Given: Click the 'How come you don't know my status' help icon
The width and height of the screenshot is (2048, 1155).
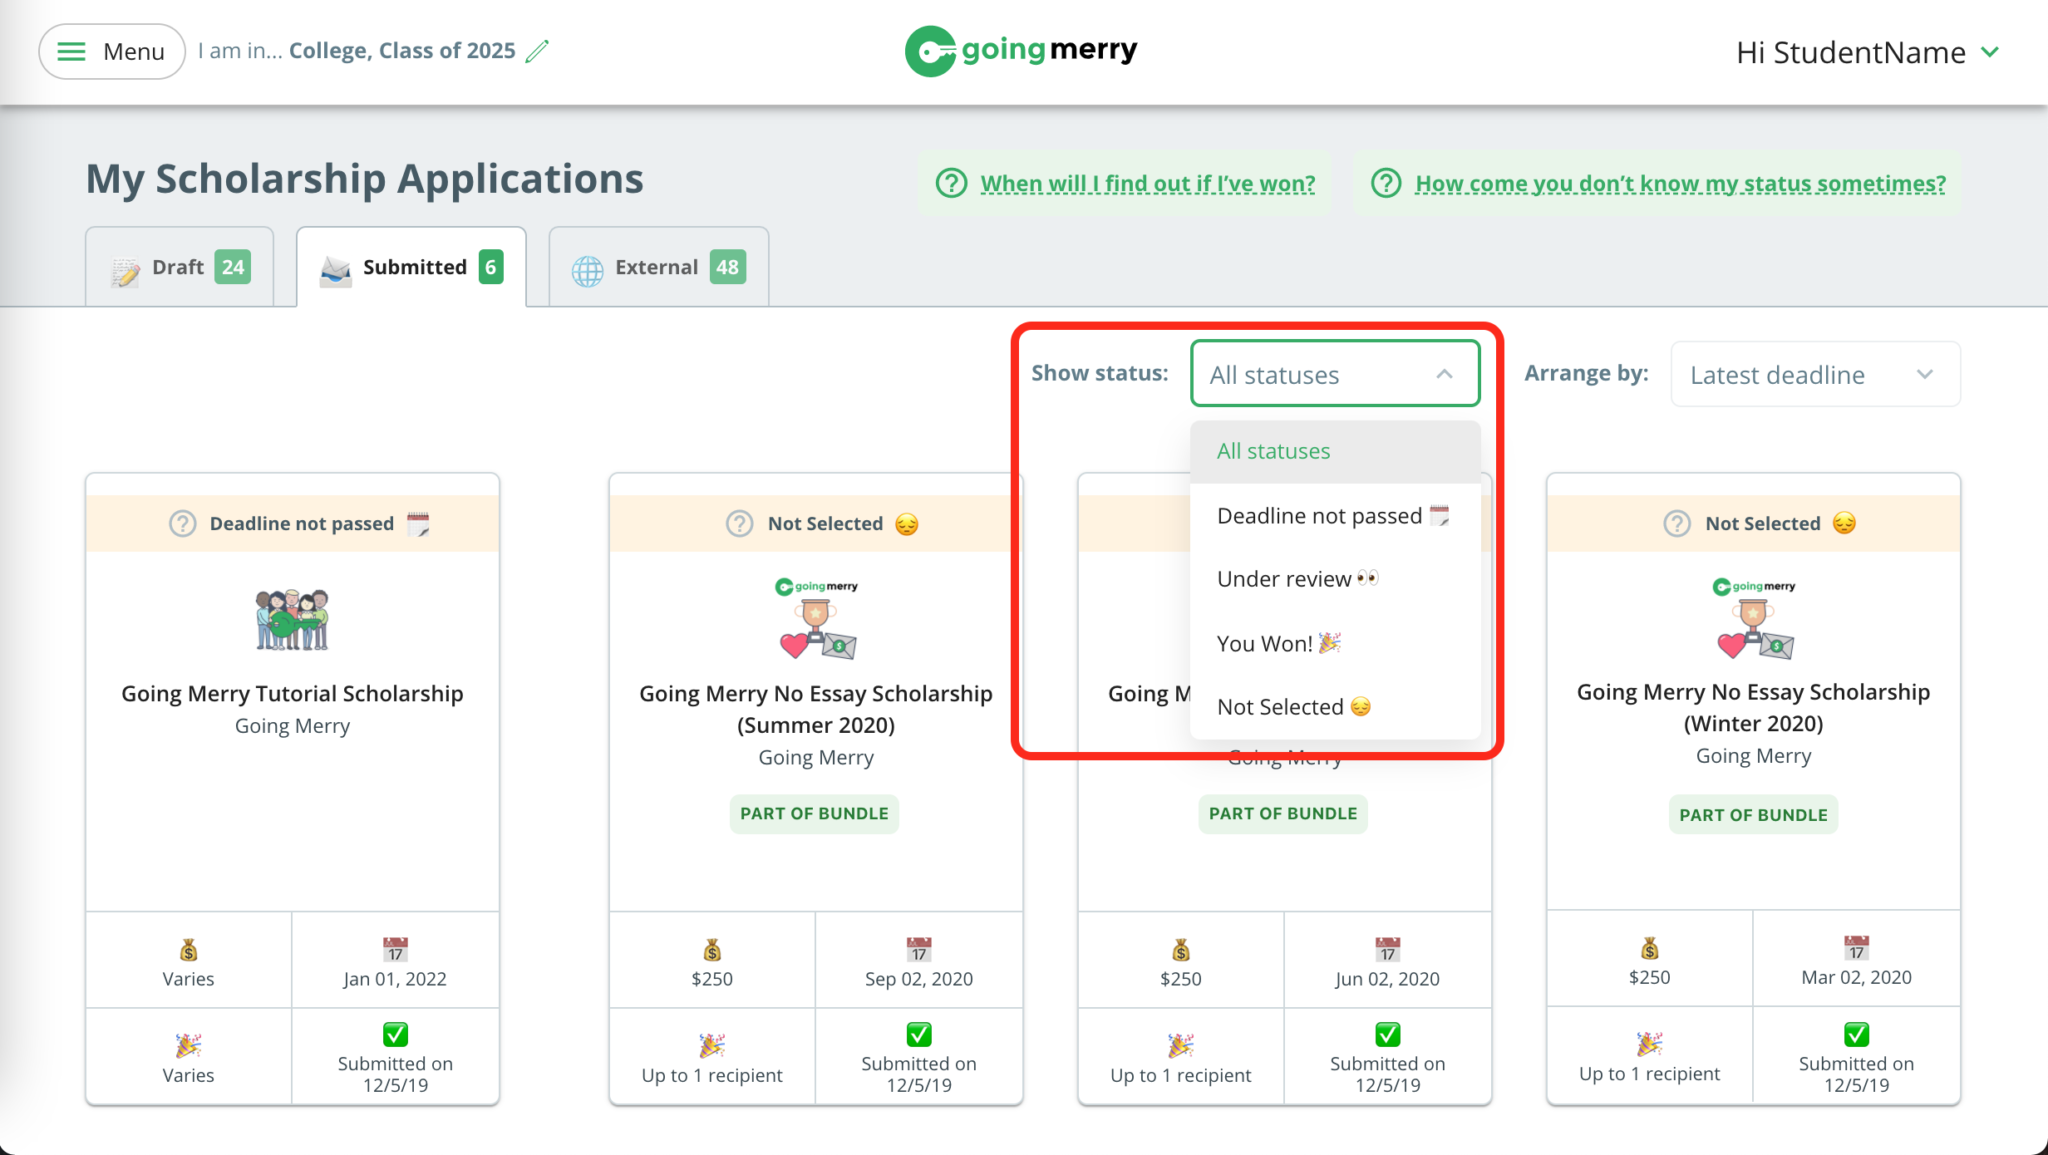Looking at the screenshot, I should pos(1390,183).
